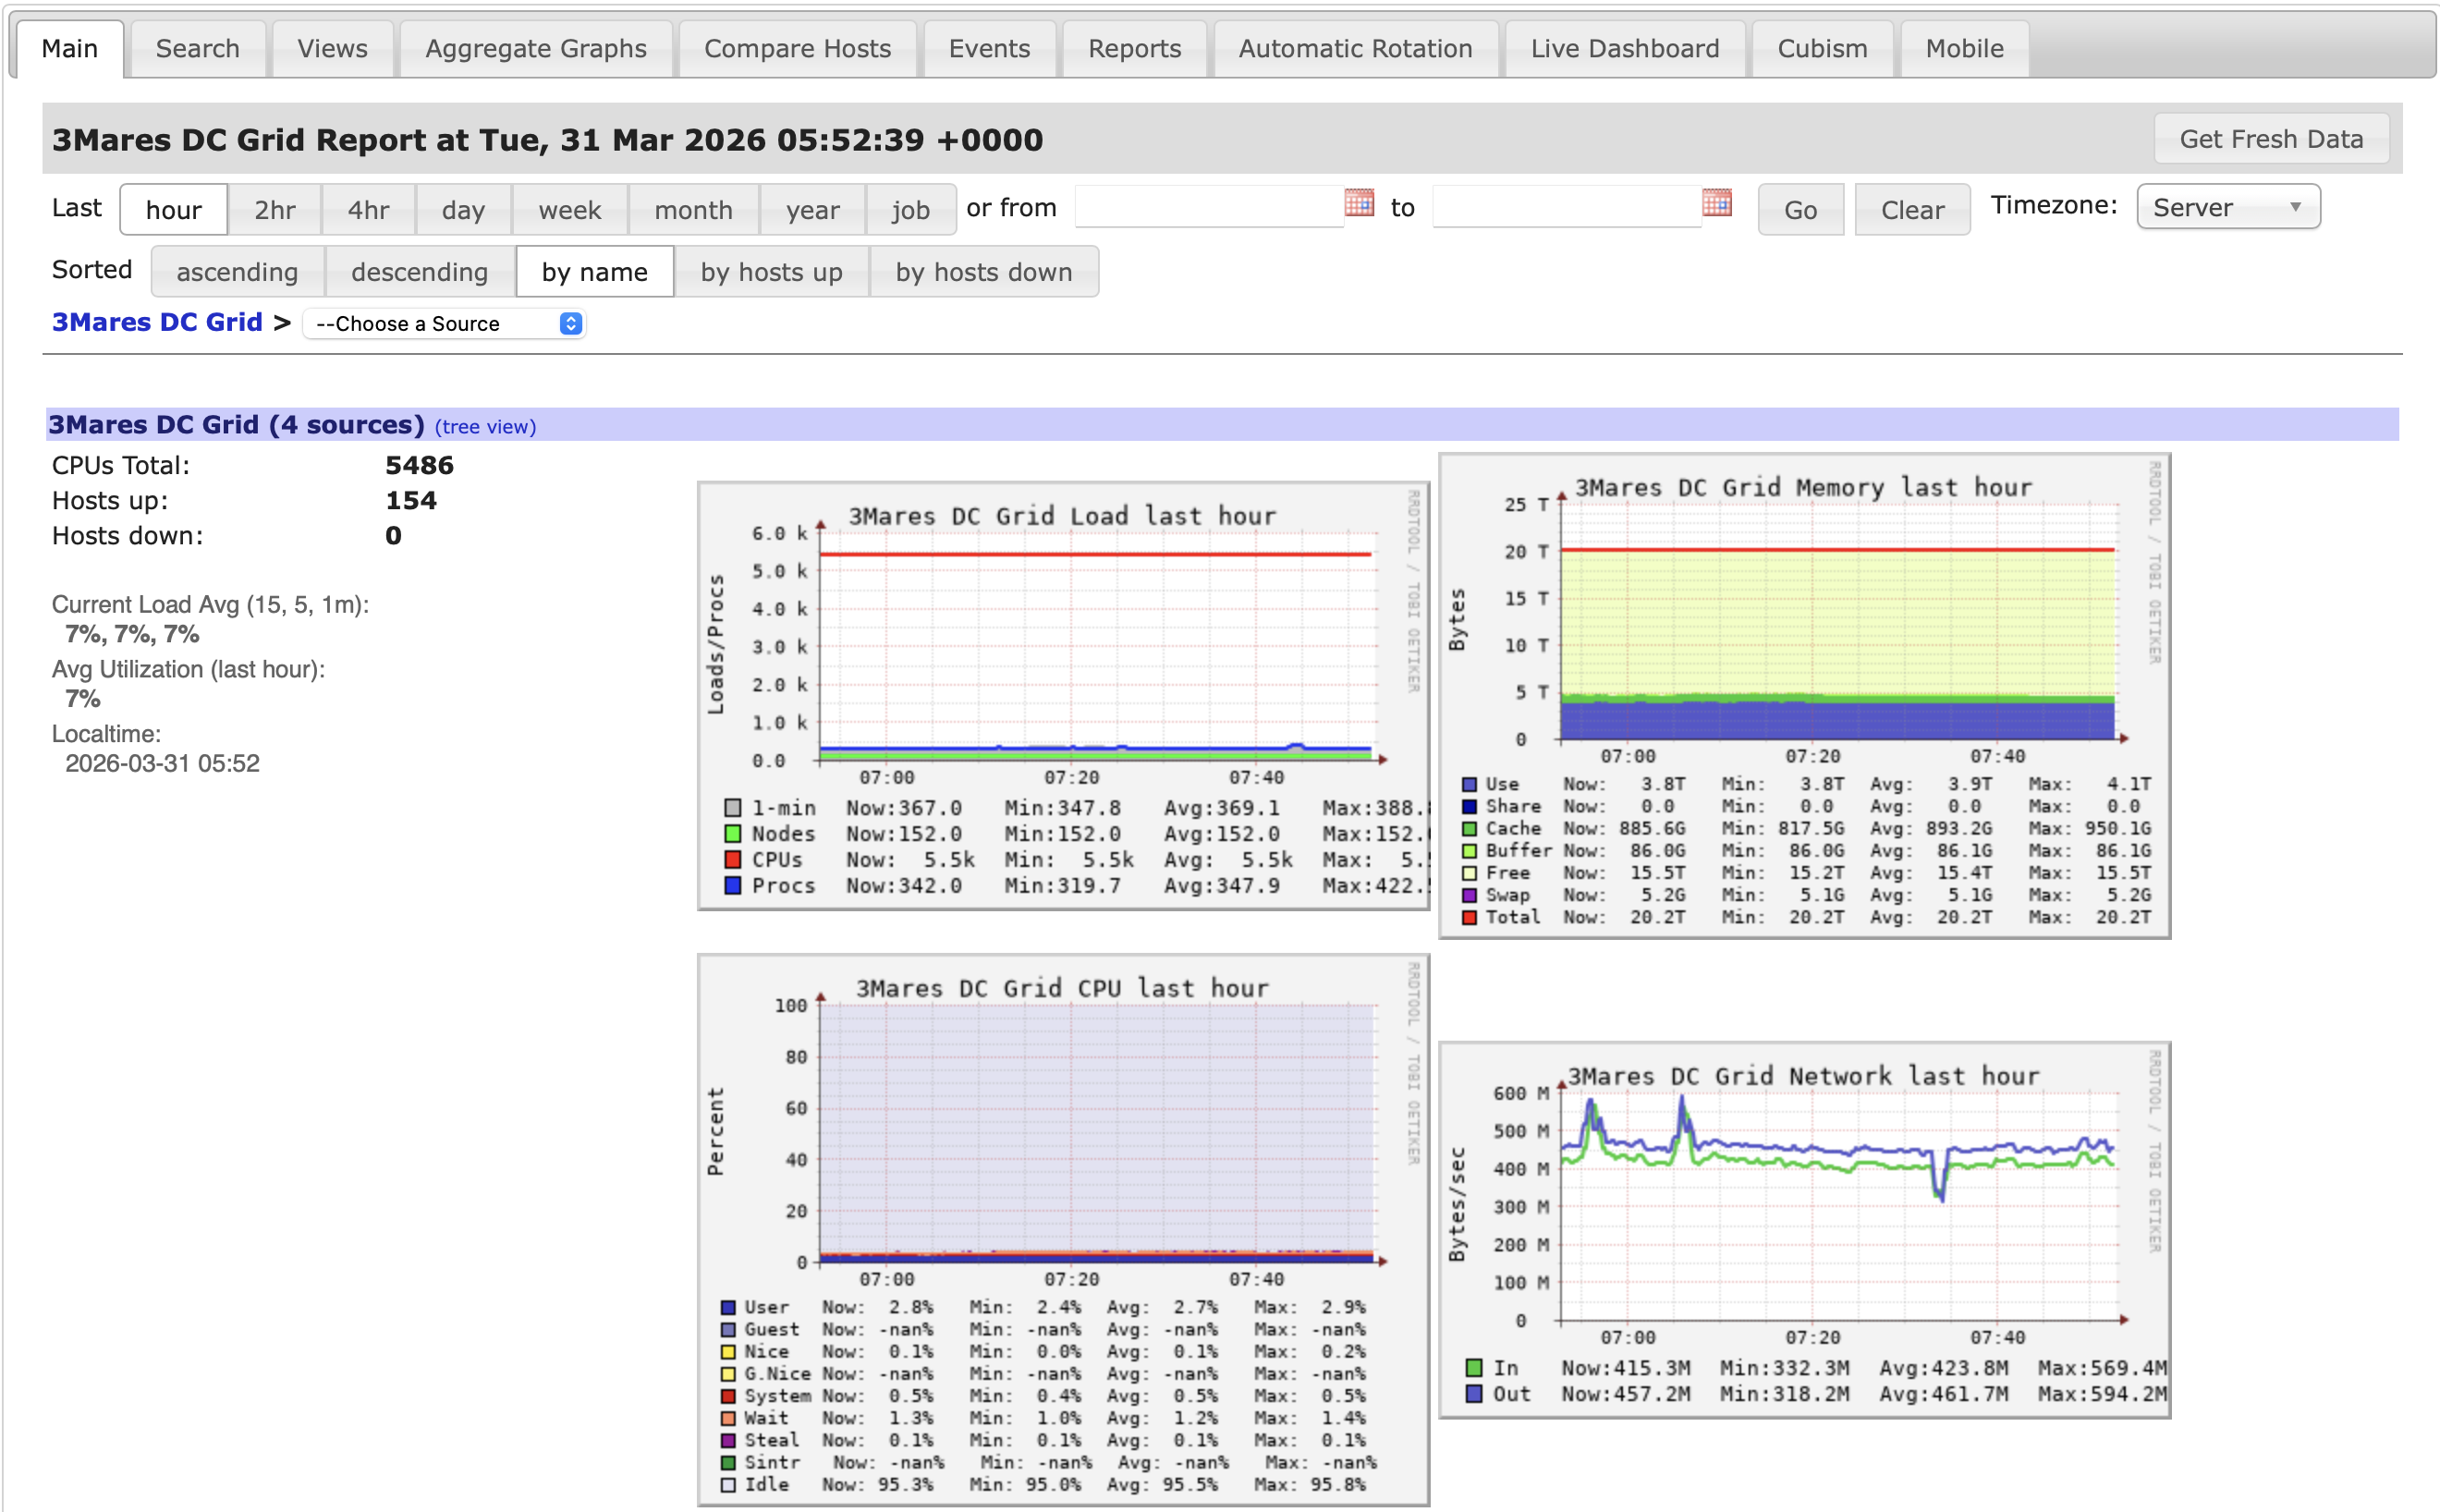This screenshot has height=1512, width=2440.
Task: Open the 'from' date calendar icon
Action: [1358, 203]
